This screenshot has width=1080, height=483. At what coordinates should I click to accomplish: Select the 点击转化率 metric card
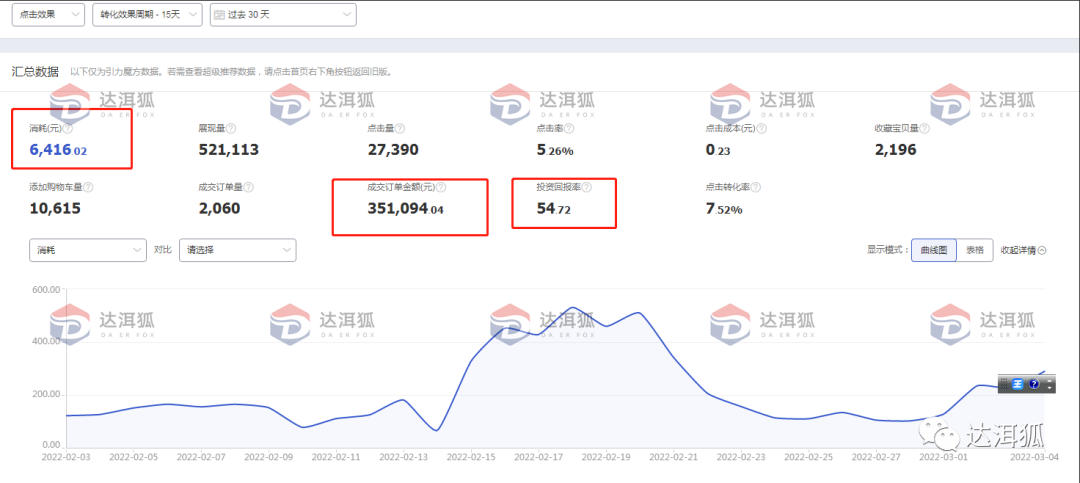click(733, 198)
